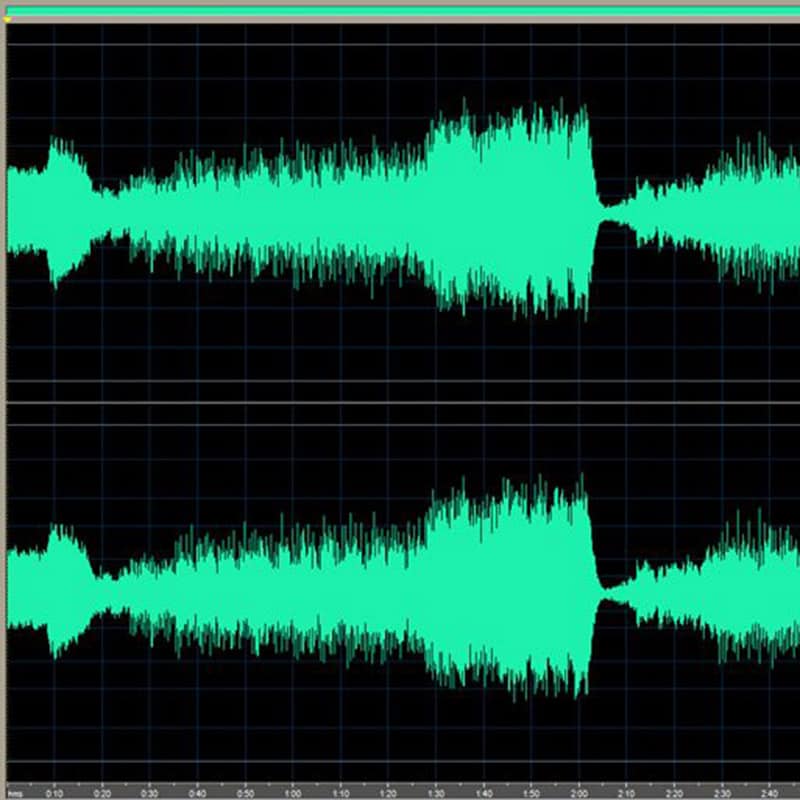Click the 2:20 mark on the time ruler
Image resolution: width=800 pixels, height=800 pixels.
[x=675, y=794]
